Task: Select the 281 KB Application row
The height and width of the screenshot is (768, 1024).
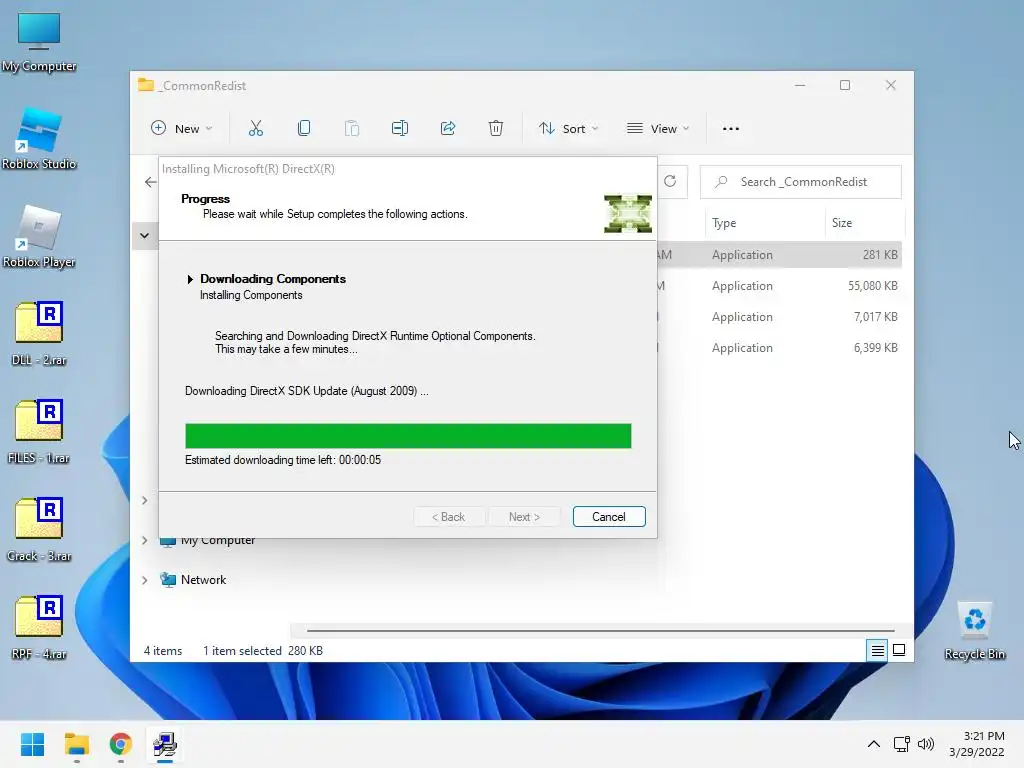Action: pos(779,255)
